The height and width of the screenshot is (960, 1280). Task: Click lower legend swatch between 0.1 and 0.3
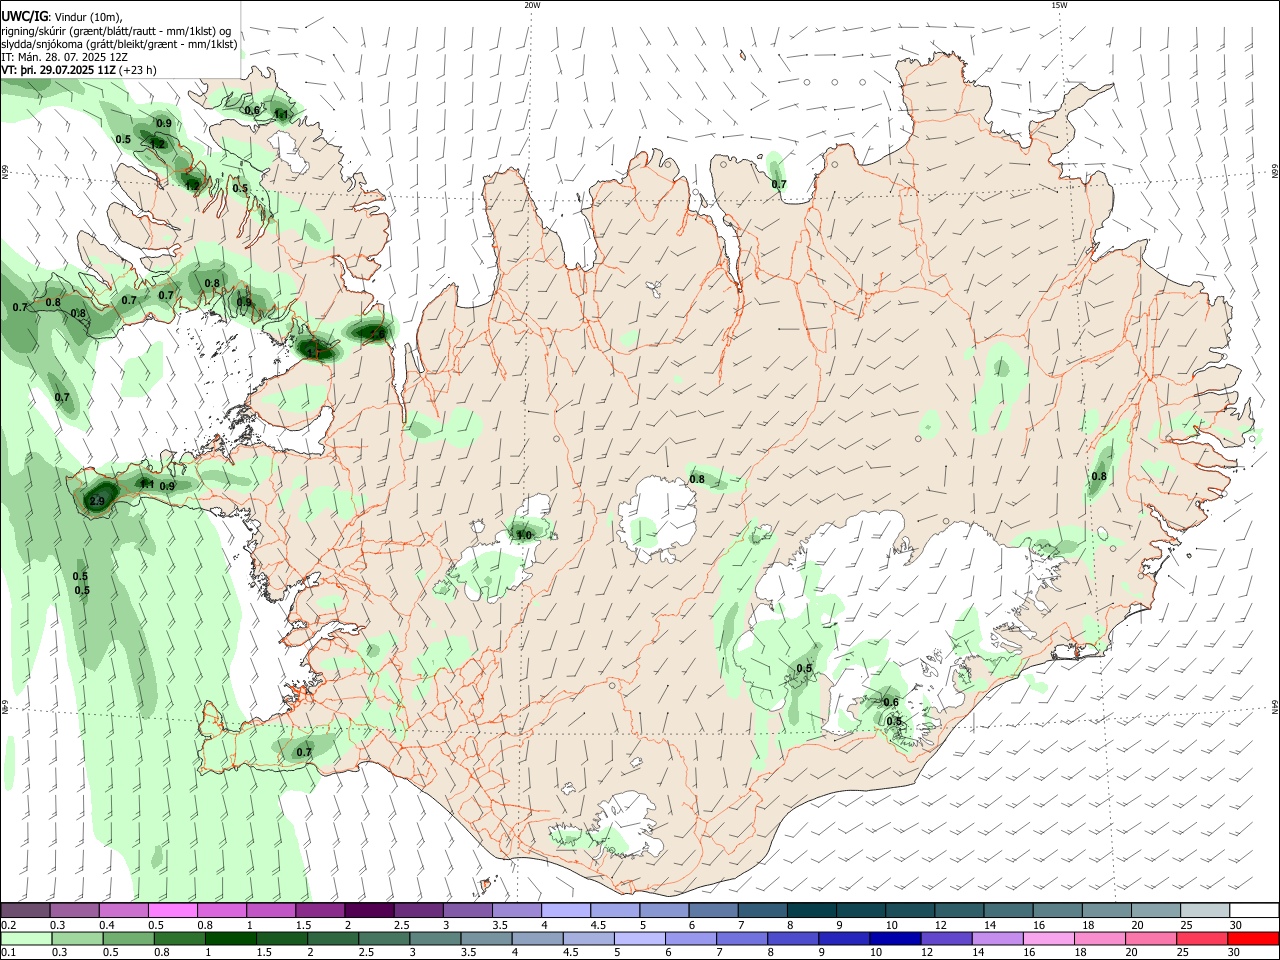26,938
